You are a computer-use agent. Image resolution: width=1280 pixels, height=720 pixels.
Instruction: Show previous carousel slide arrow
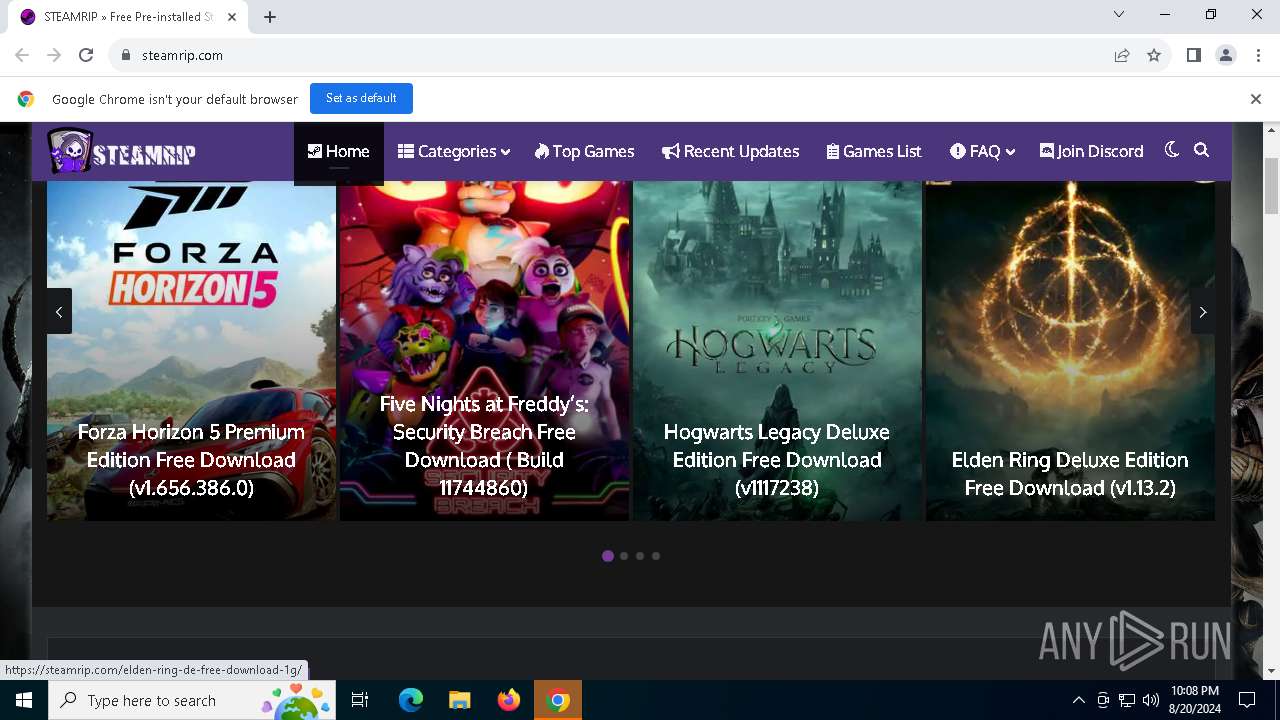pos(59,312)
